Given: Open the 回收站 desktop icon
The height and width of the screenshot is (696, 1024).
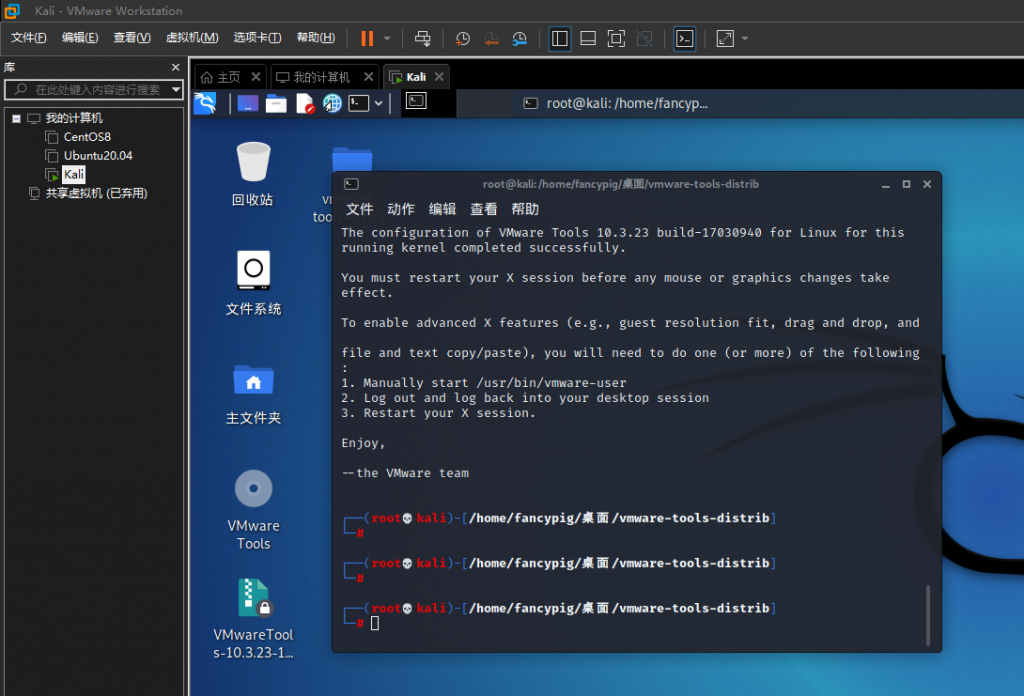Looking at the screenshot, I should tap(253, 174).
